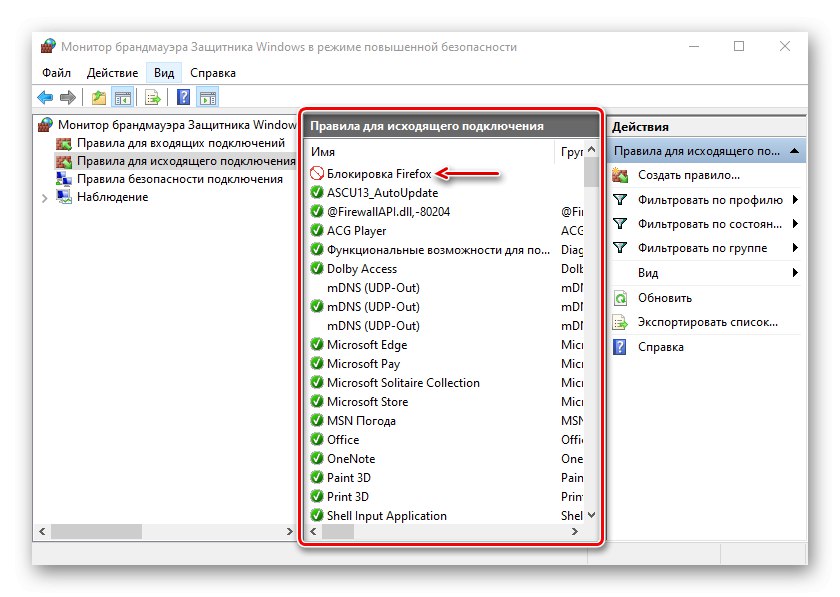Select the Функциональные возможности для по... rule
This screenshot has height=597, width=840.
(438, 250)
